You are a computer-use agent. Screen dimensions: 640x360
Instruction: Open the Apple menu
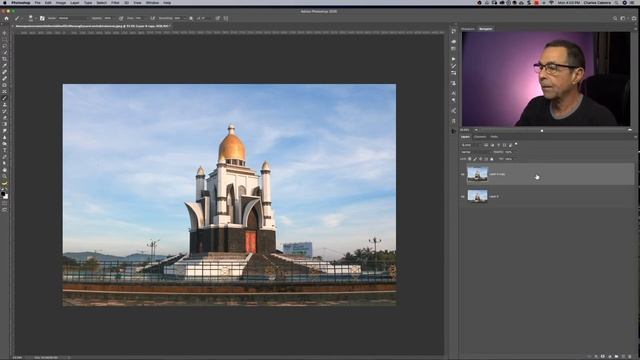(x=5, y=3)
